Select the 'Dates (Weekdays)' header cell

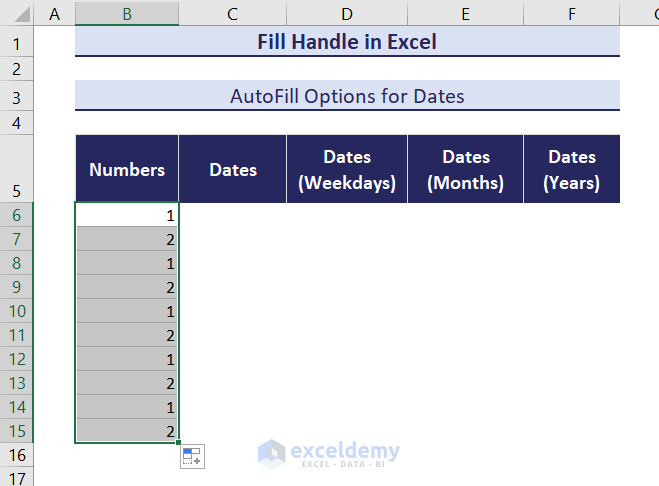(347, 170)
